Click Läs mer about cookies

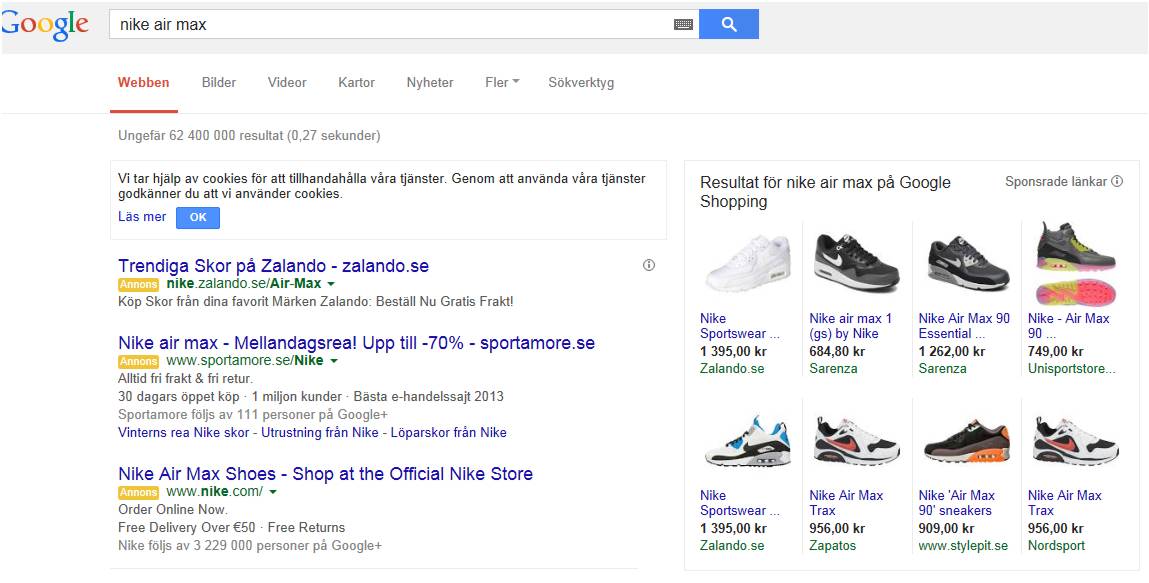tap(142, 217)
